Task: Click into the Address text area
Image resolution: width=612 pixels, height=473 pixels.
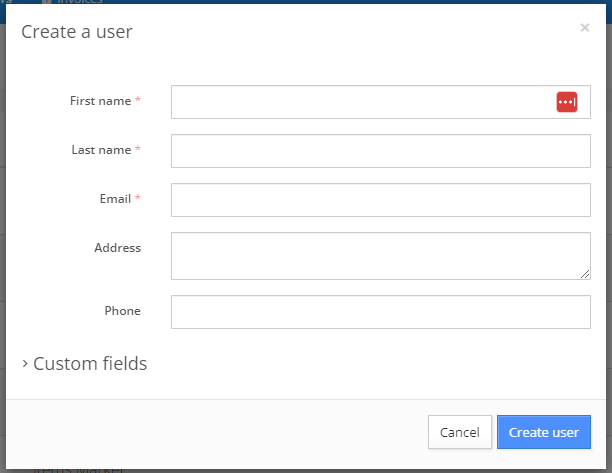Action: [381, 256]
